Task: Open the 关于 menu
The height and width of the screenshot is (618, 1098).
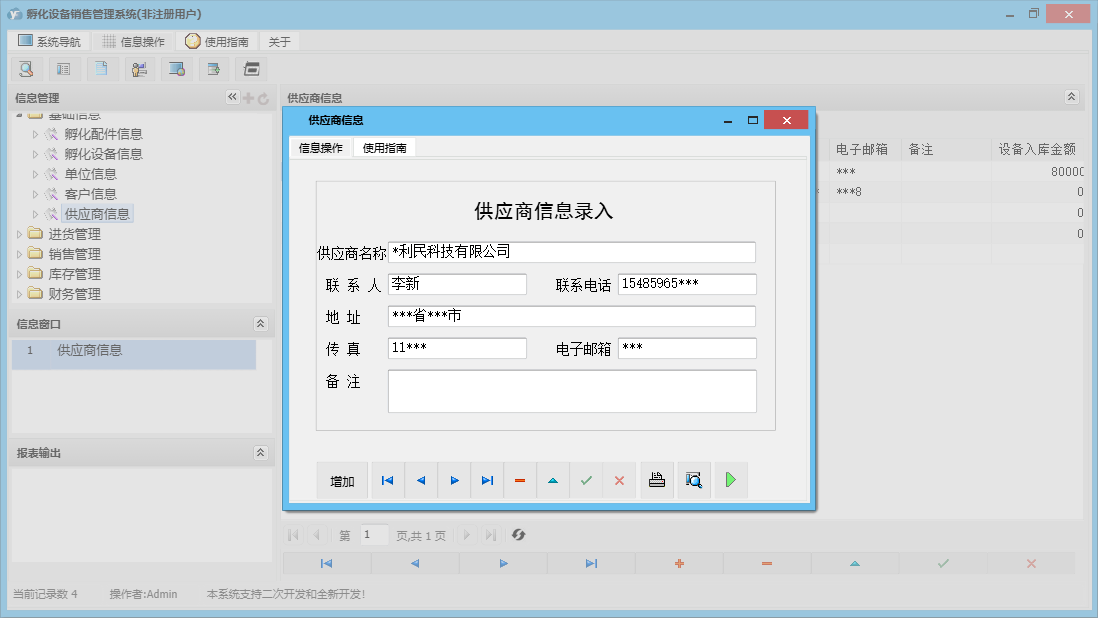Action: pos(278,41)
